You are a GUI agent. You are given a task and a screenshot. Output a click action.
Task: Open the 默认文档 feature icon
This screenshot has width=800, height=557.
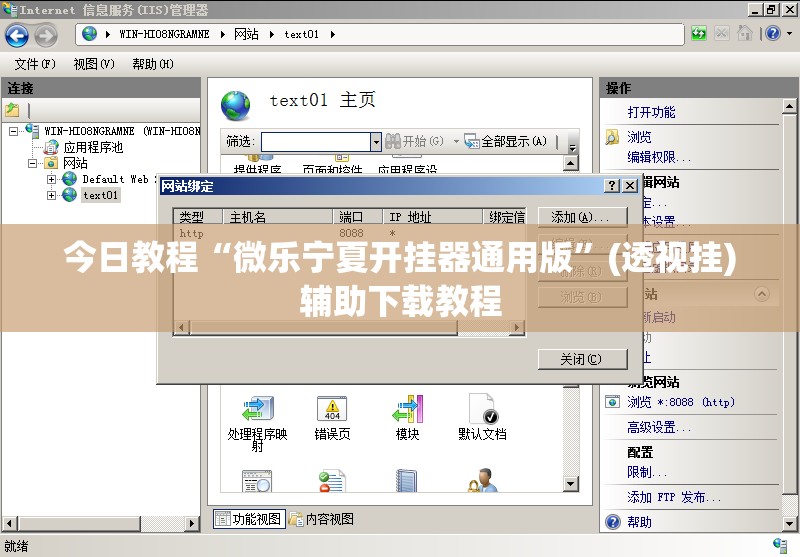tap(483, 409)
